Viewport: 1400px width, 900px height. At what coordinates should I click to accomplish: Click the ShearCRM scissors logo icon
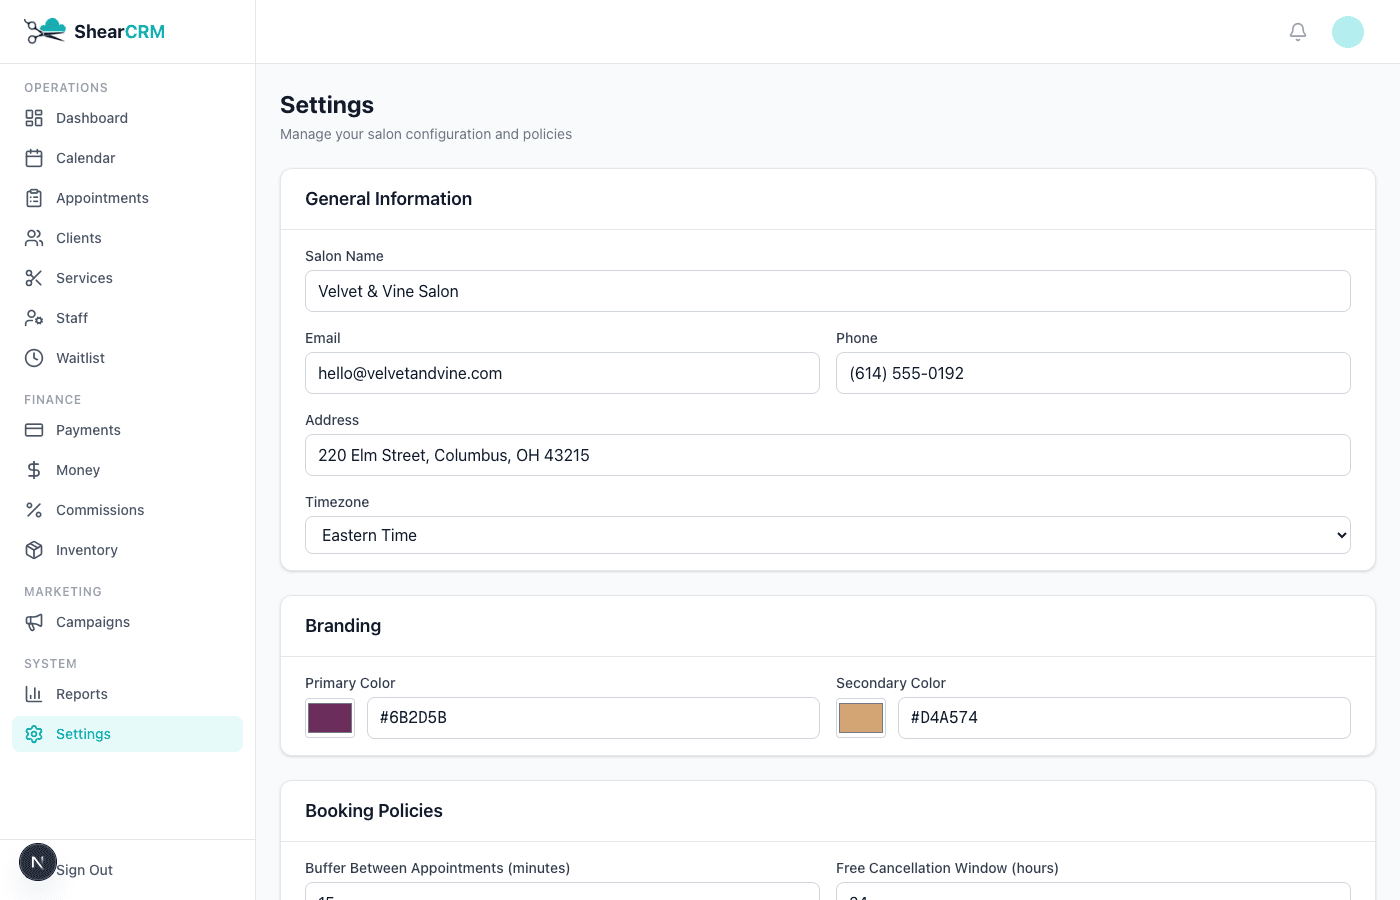pyautogui.click(x=45, y=31)
